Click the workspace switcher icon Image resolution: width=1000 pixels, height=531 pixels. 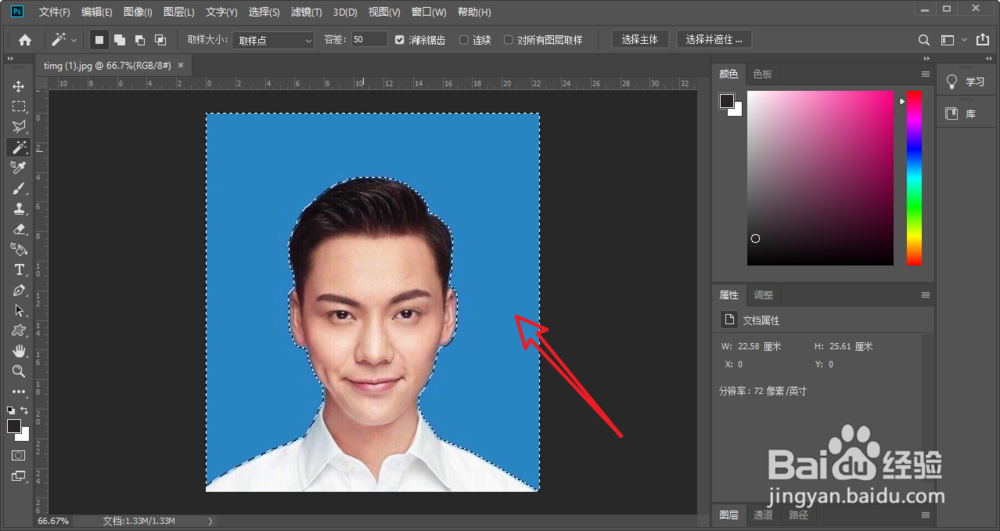(x=948, y=40)
